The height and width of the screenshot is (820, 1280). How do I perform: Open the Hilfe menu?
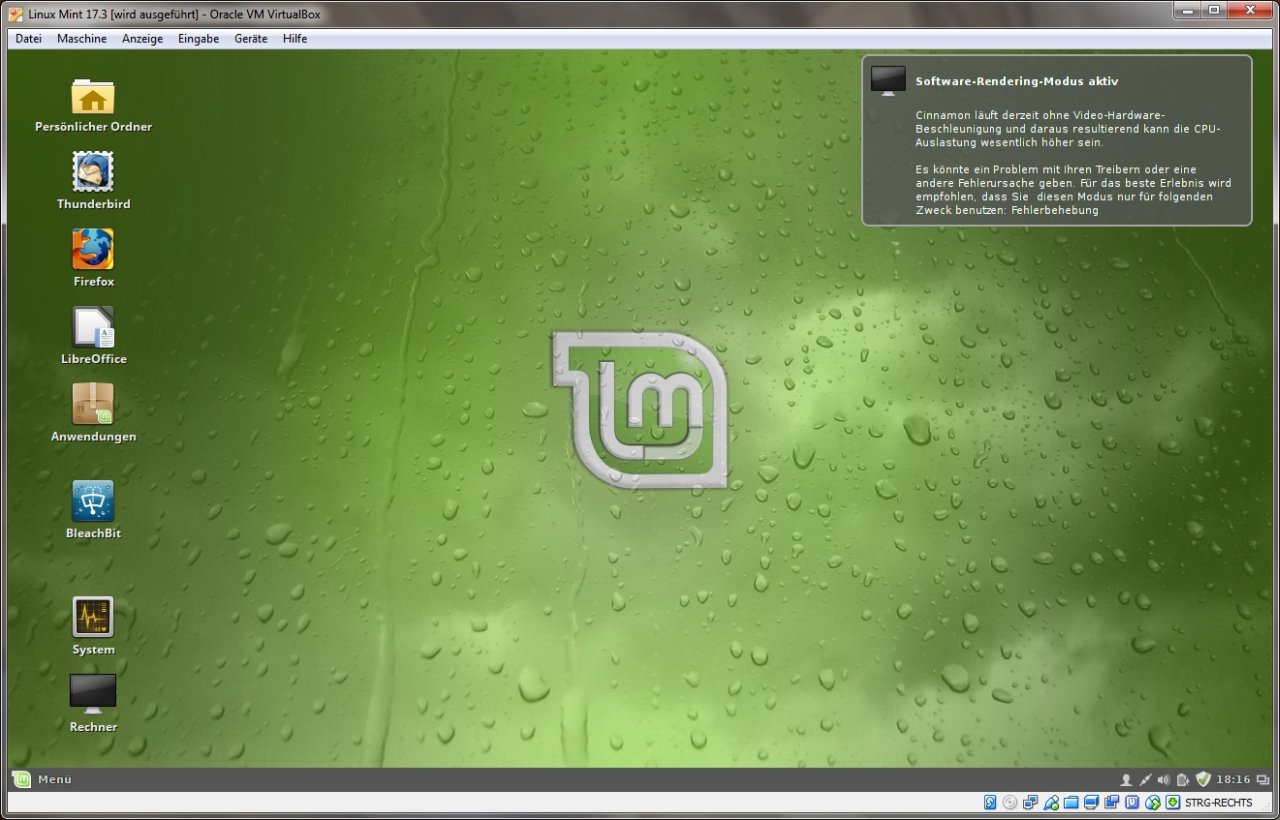(x=295, y=39)
